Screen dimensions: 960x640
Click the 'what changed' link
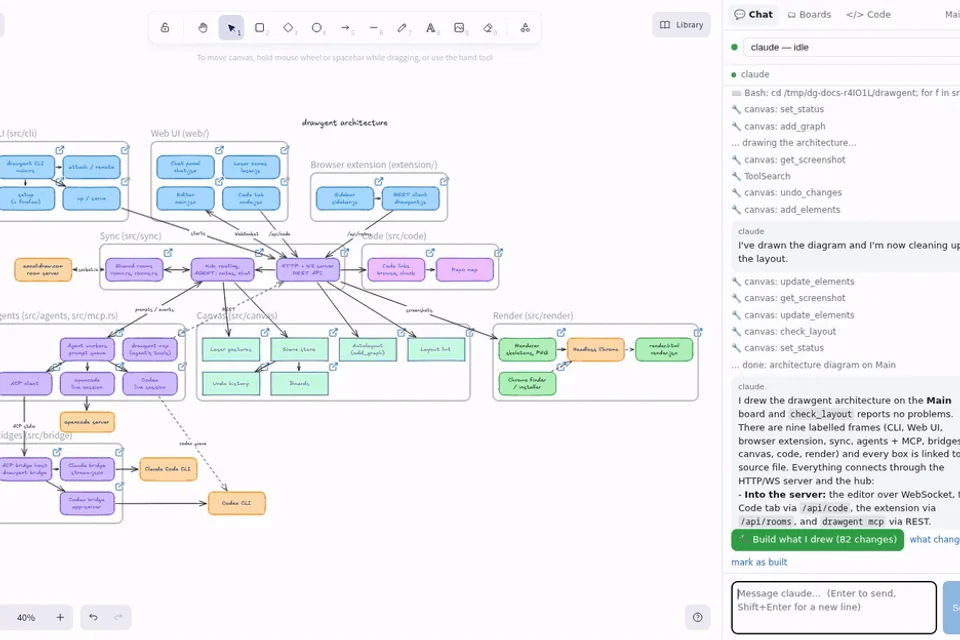934,540
